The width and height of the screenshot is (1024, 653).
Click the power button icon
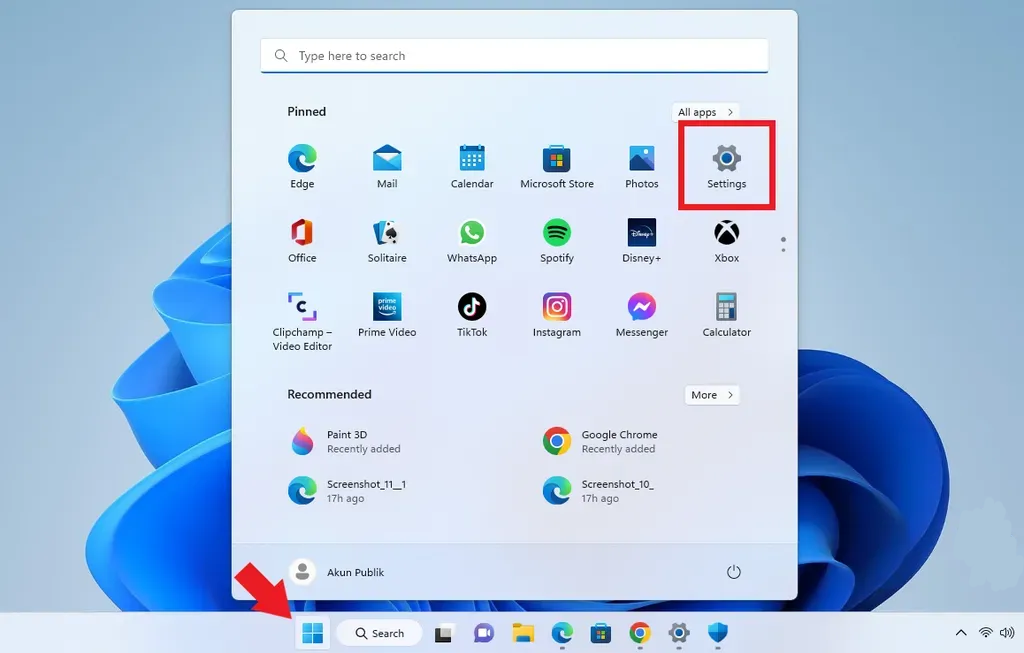point(733,572)
